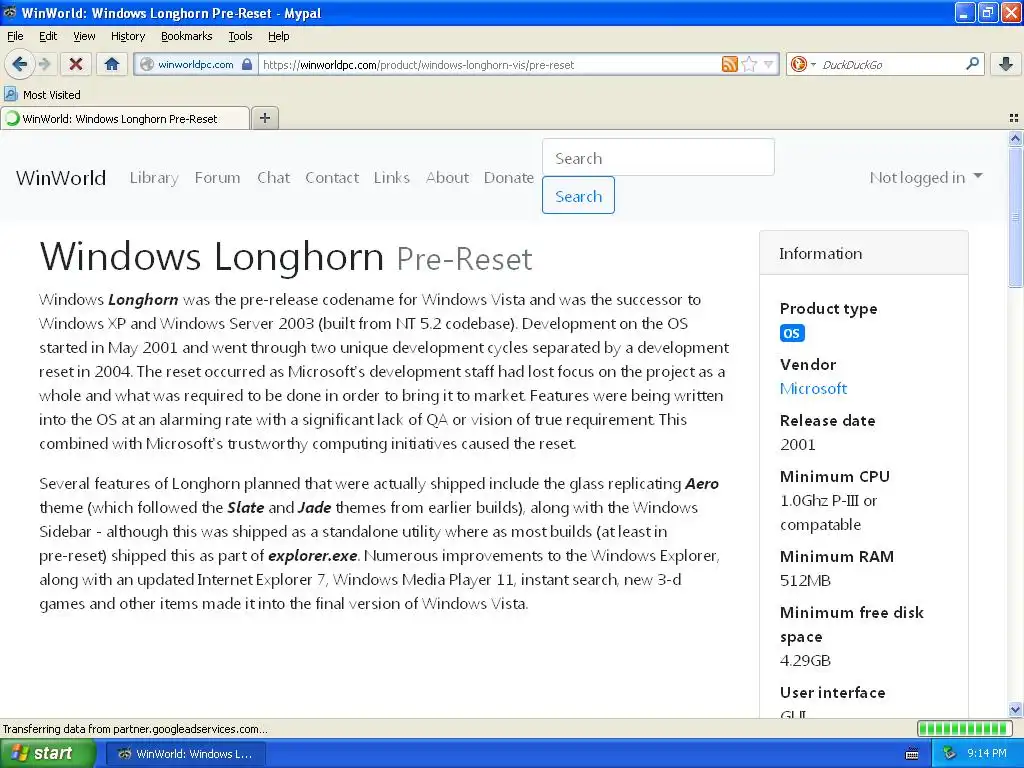
Task: Open the Forum nav link
Action: [x=217, y=178]
